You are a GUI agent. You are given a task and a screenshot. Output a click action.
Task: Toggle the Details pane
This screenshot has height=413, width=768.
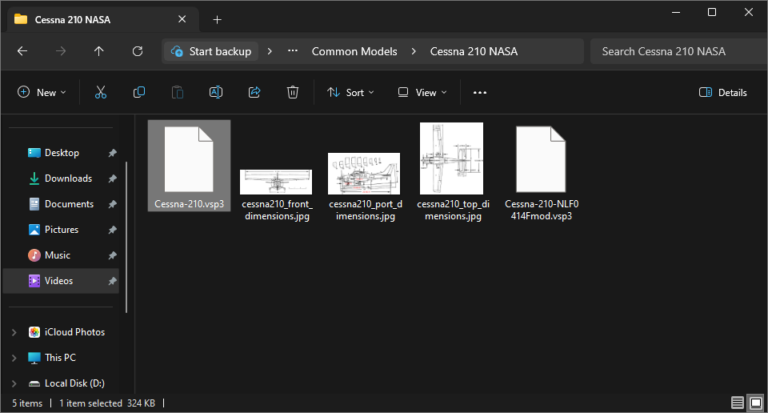pos(723,92)
